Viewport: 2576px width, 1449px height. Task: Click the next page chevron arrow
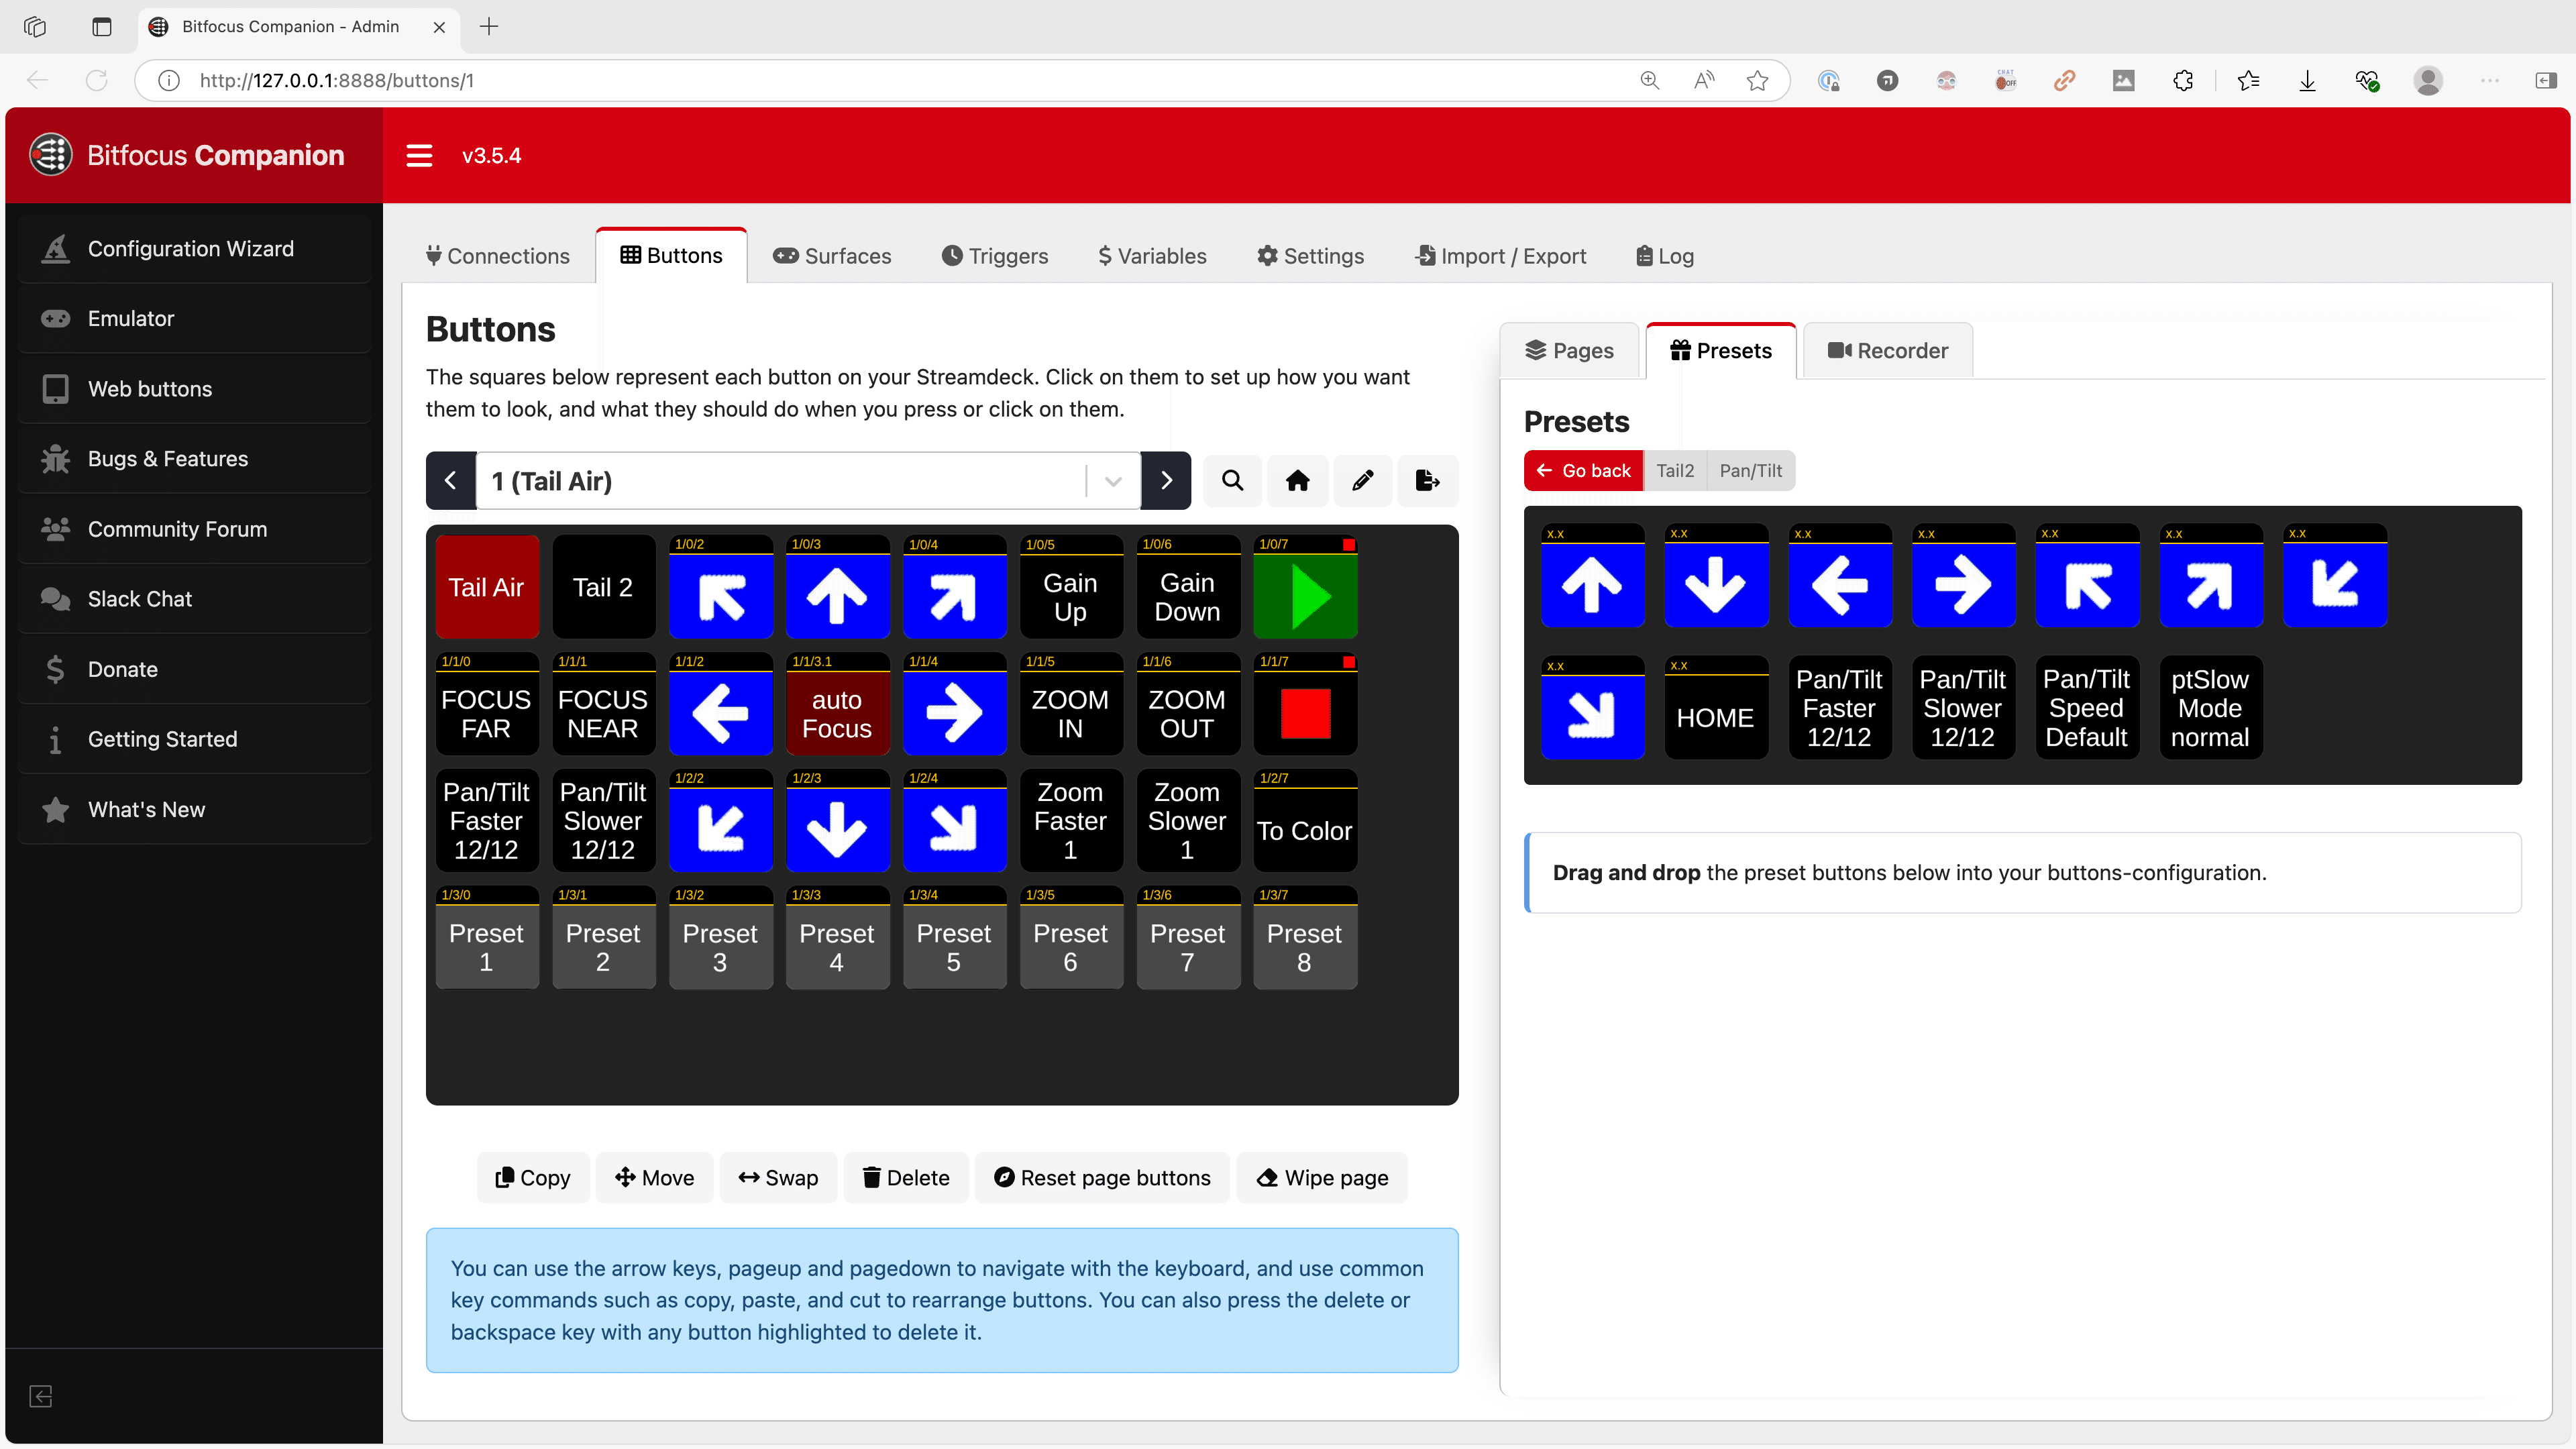(1166, 480)
